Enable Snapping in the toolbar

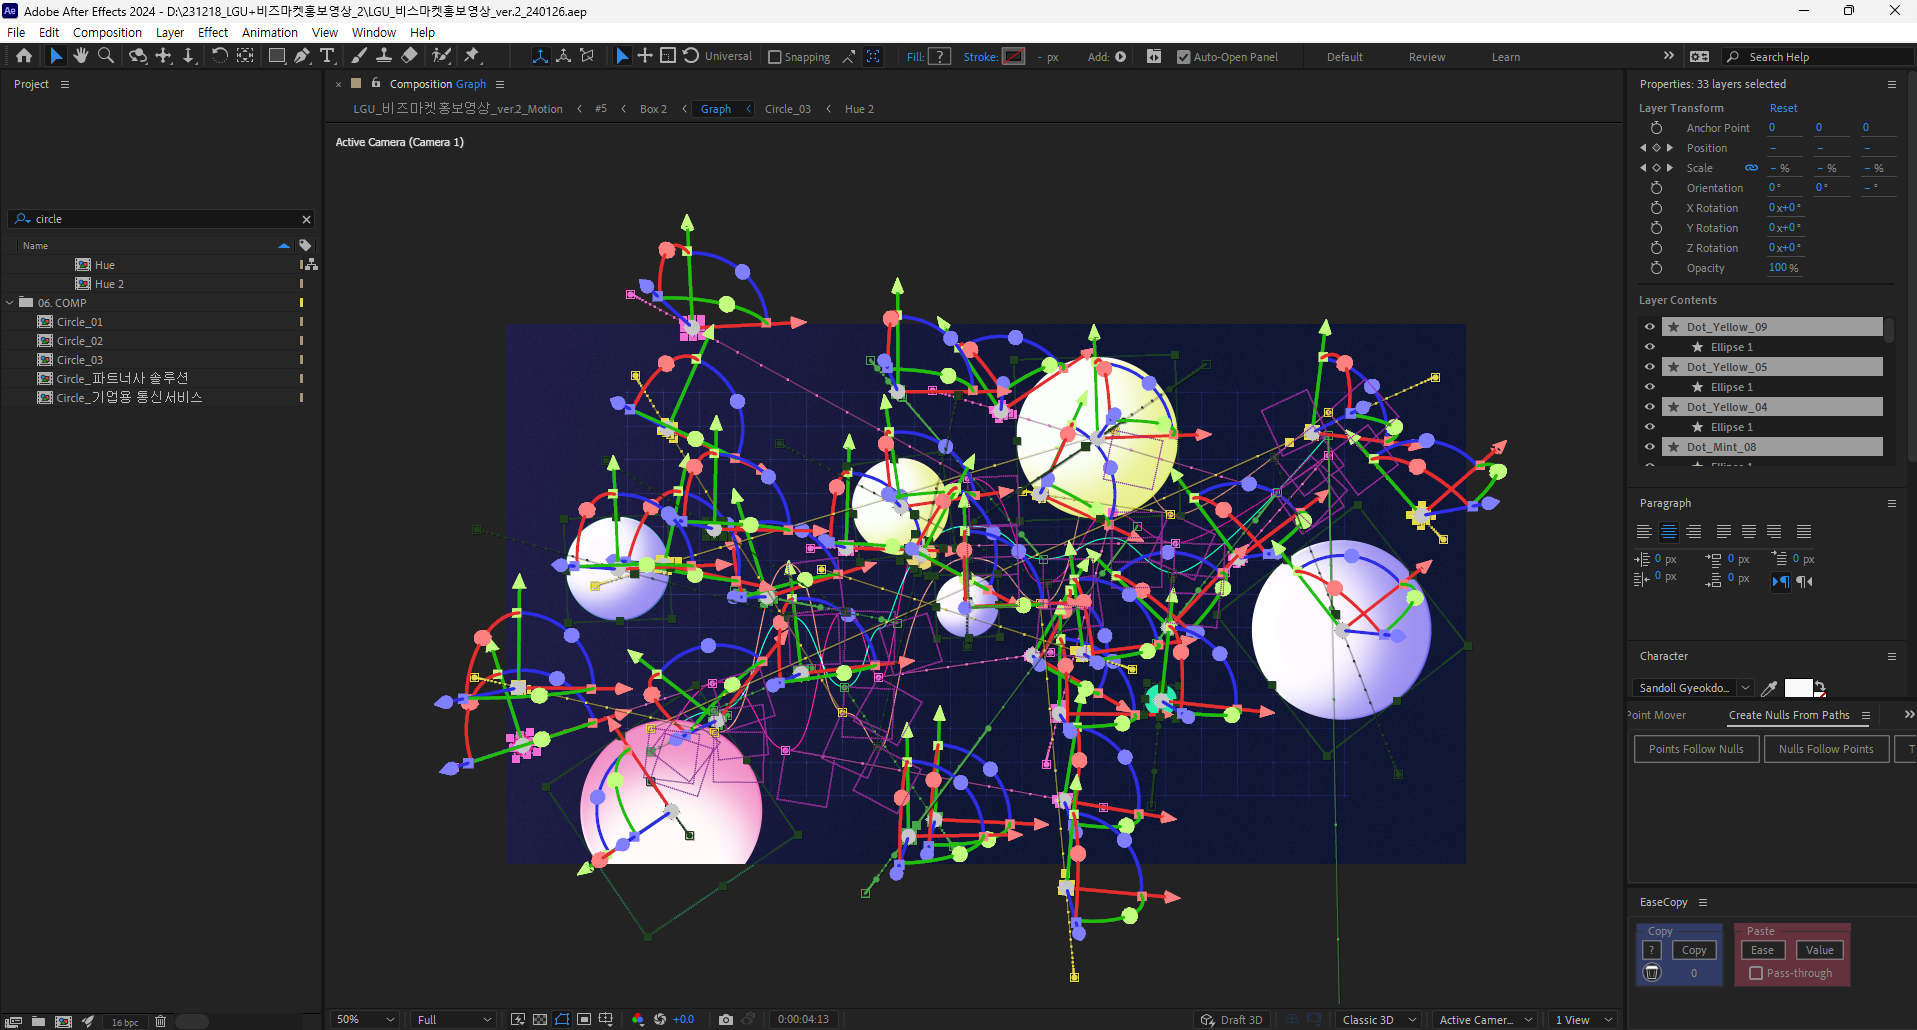click(775, 56)
